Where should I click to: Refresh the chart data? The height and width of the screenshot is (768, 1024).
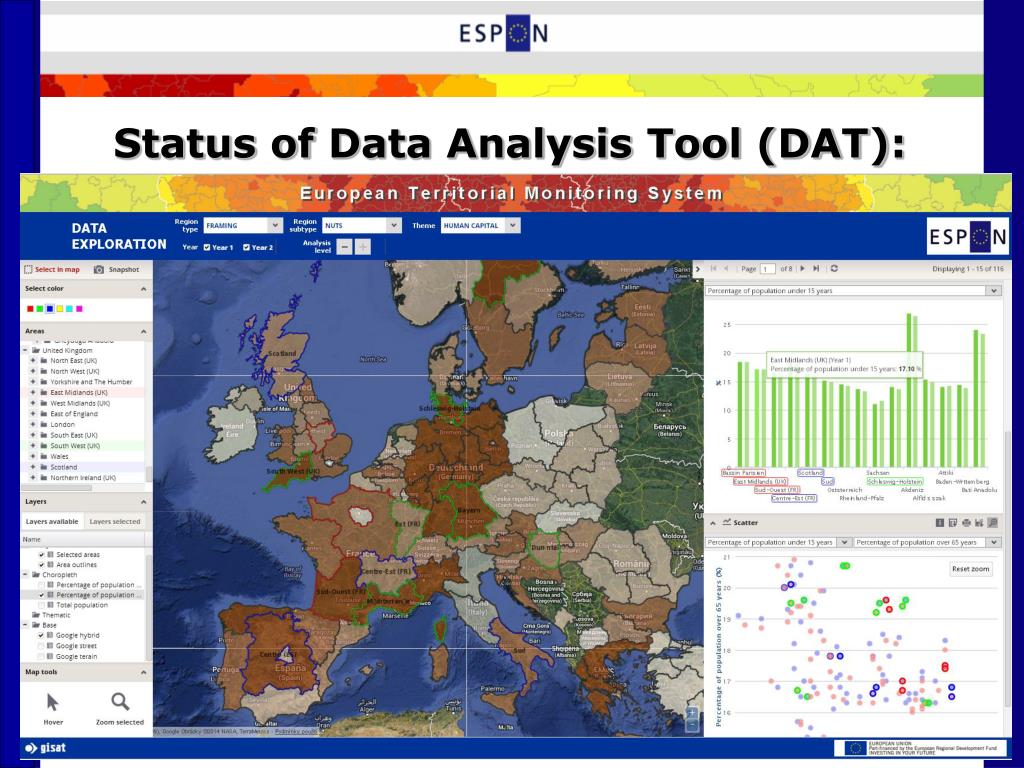tap(834, 268)
